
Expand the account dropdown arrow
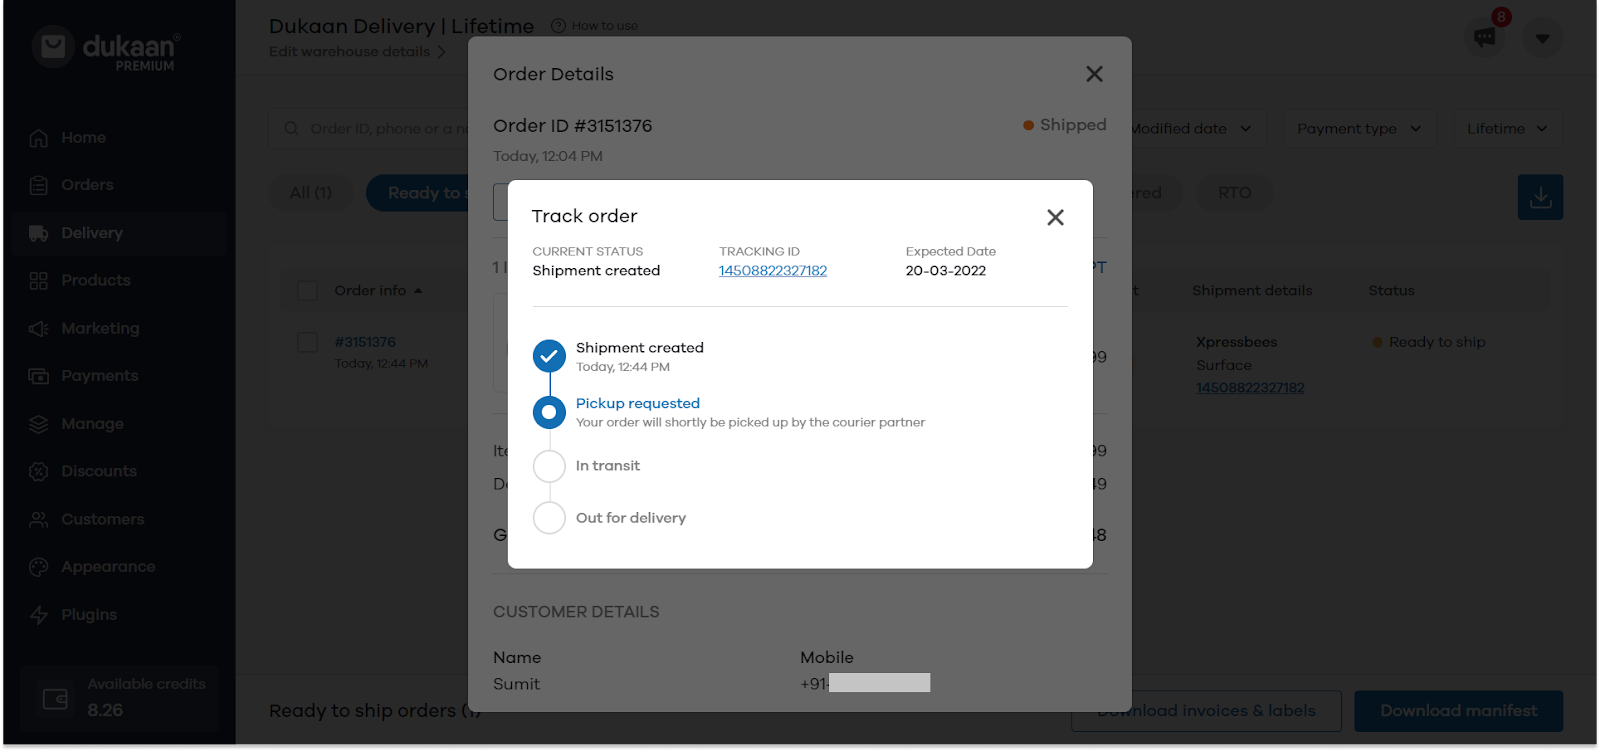click(x=1543, y=38)
